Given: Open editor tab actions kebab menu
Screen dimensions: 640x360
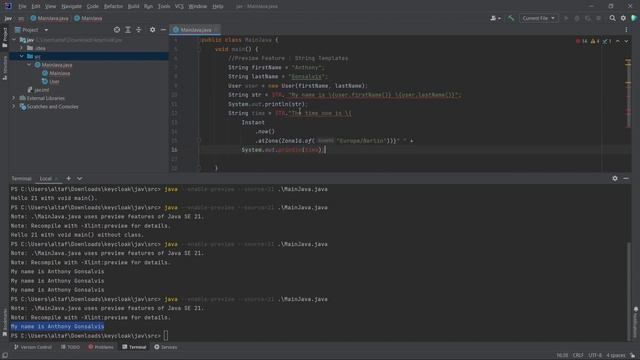Looking at the screenshot, I should (x=626, y=30).
